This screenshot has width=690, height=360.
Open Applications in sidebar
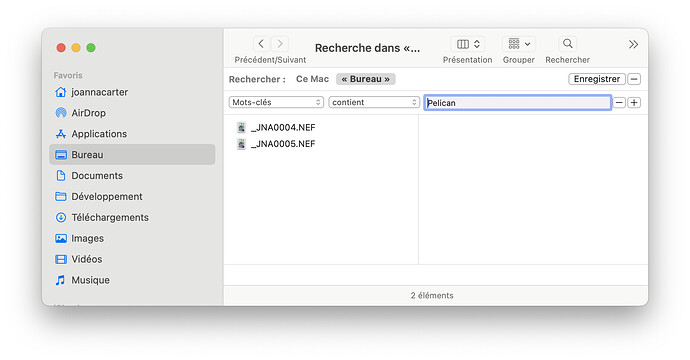coord(132,134)
